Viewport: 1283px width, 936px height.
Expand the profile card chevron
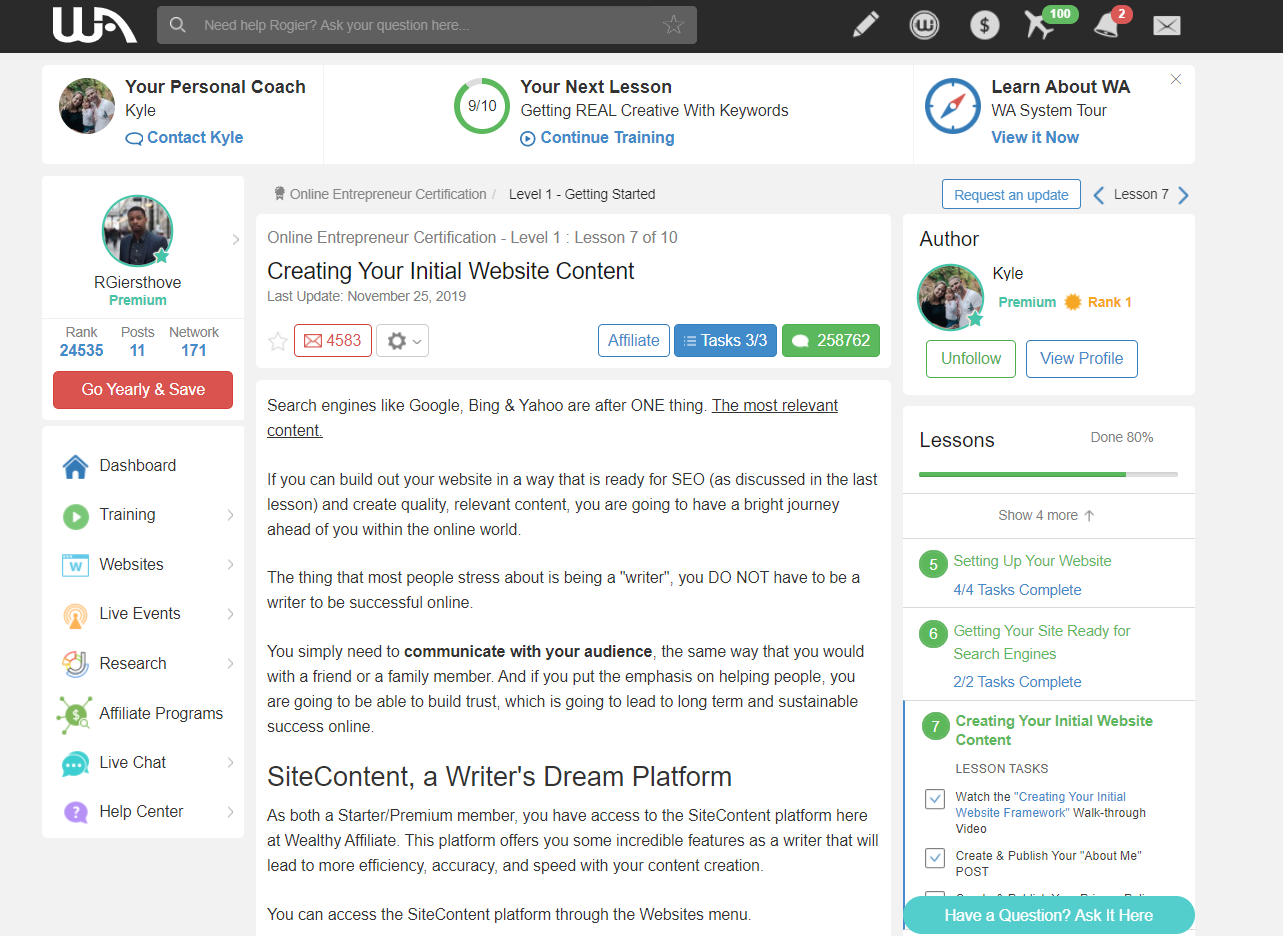click(236, 240)
